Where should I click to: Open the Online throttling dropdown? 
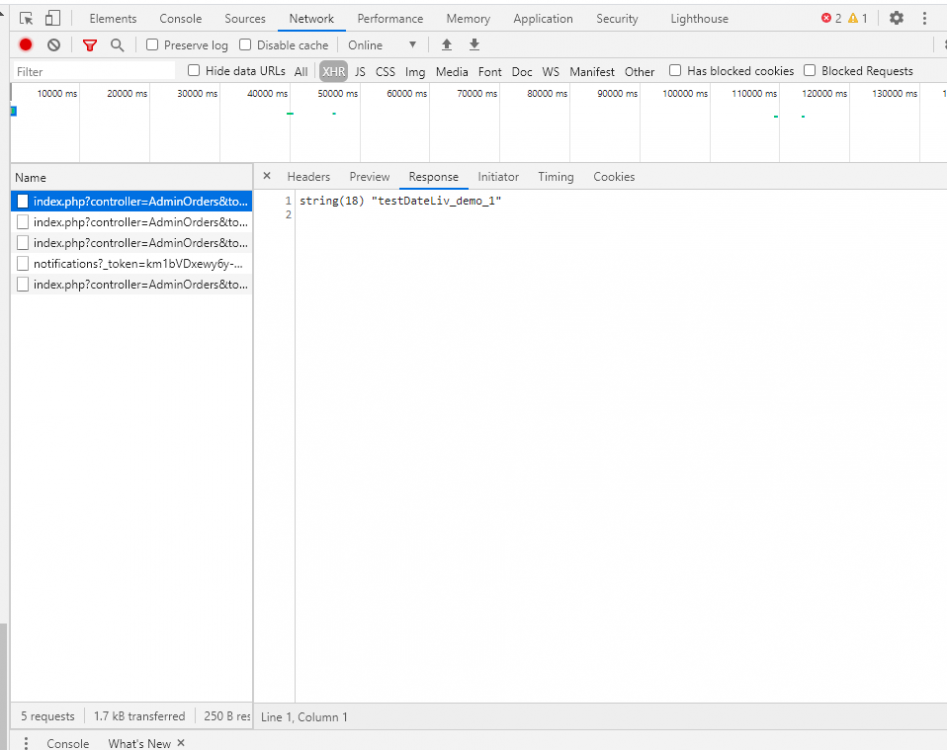coord(382,45)
